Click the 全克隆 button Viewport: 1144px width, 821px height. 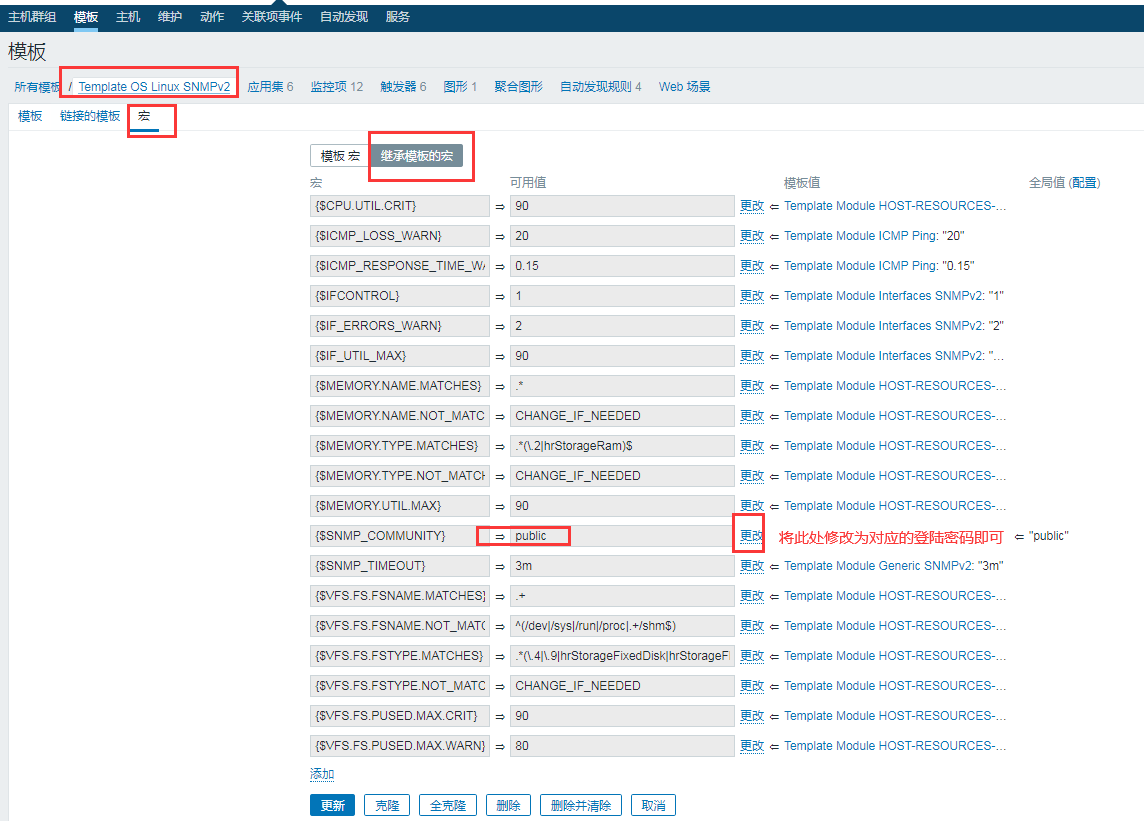point(447,805)
